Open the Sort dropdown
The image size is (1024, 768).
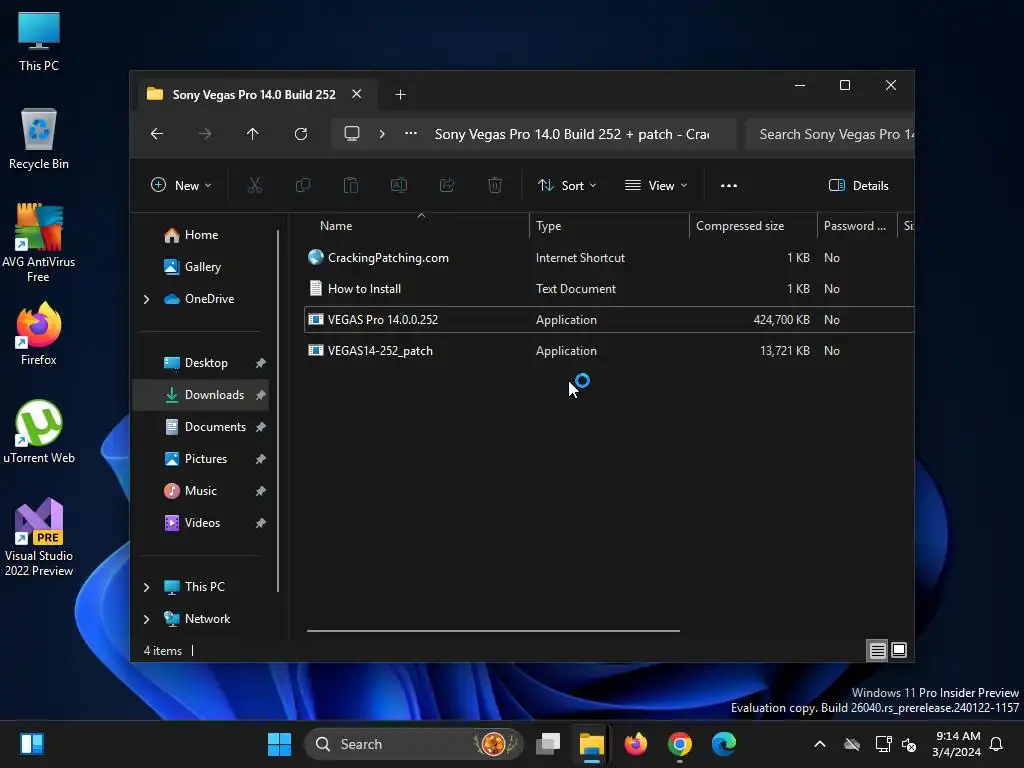pos(567,185)
